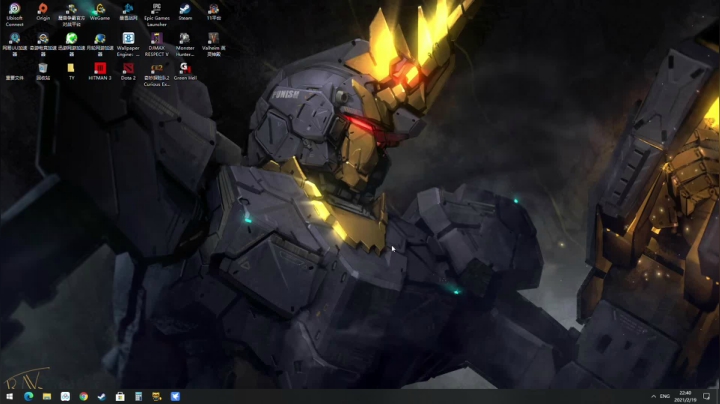Select the Epic Games Launcher shortcut
This screenshot has width=720, height=404.
[x=157, y=14]
